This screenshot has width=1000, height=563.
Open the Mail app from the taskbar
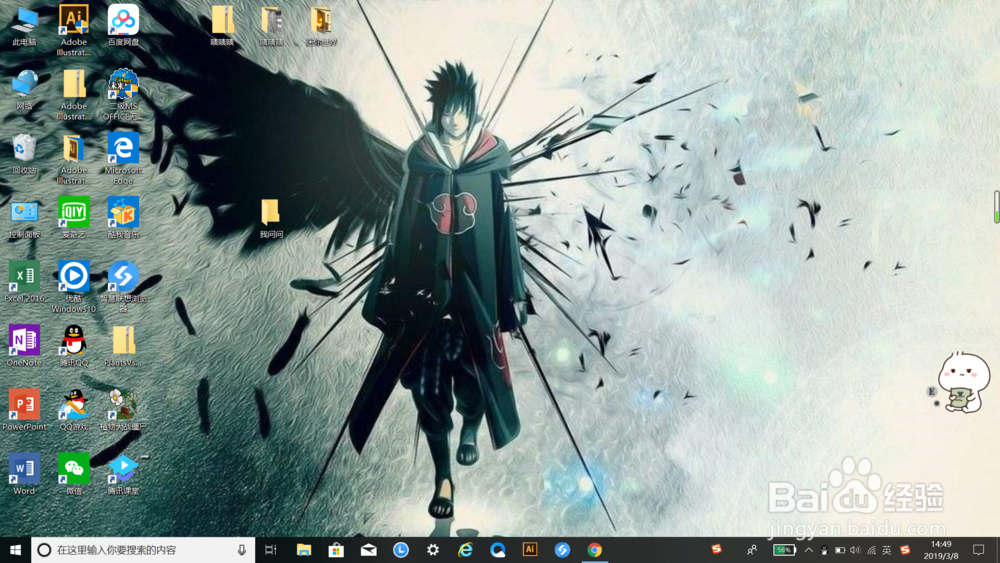[369, 550]
